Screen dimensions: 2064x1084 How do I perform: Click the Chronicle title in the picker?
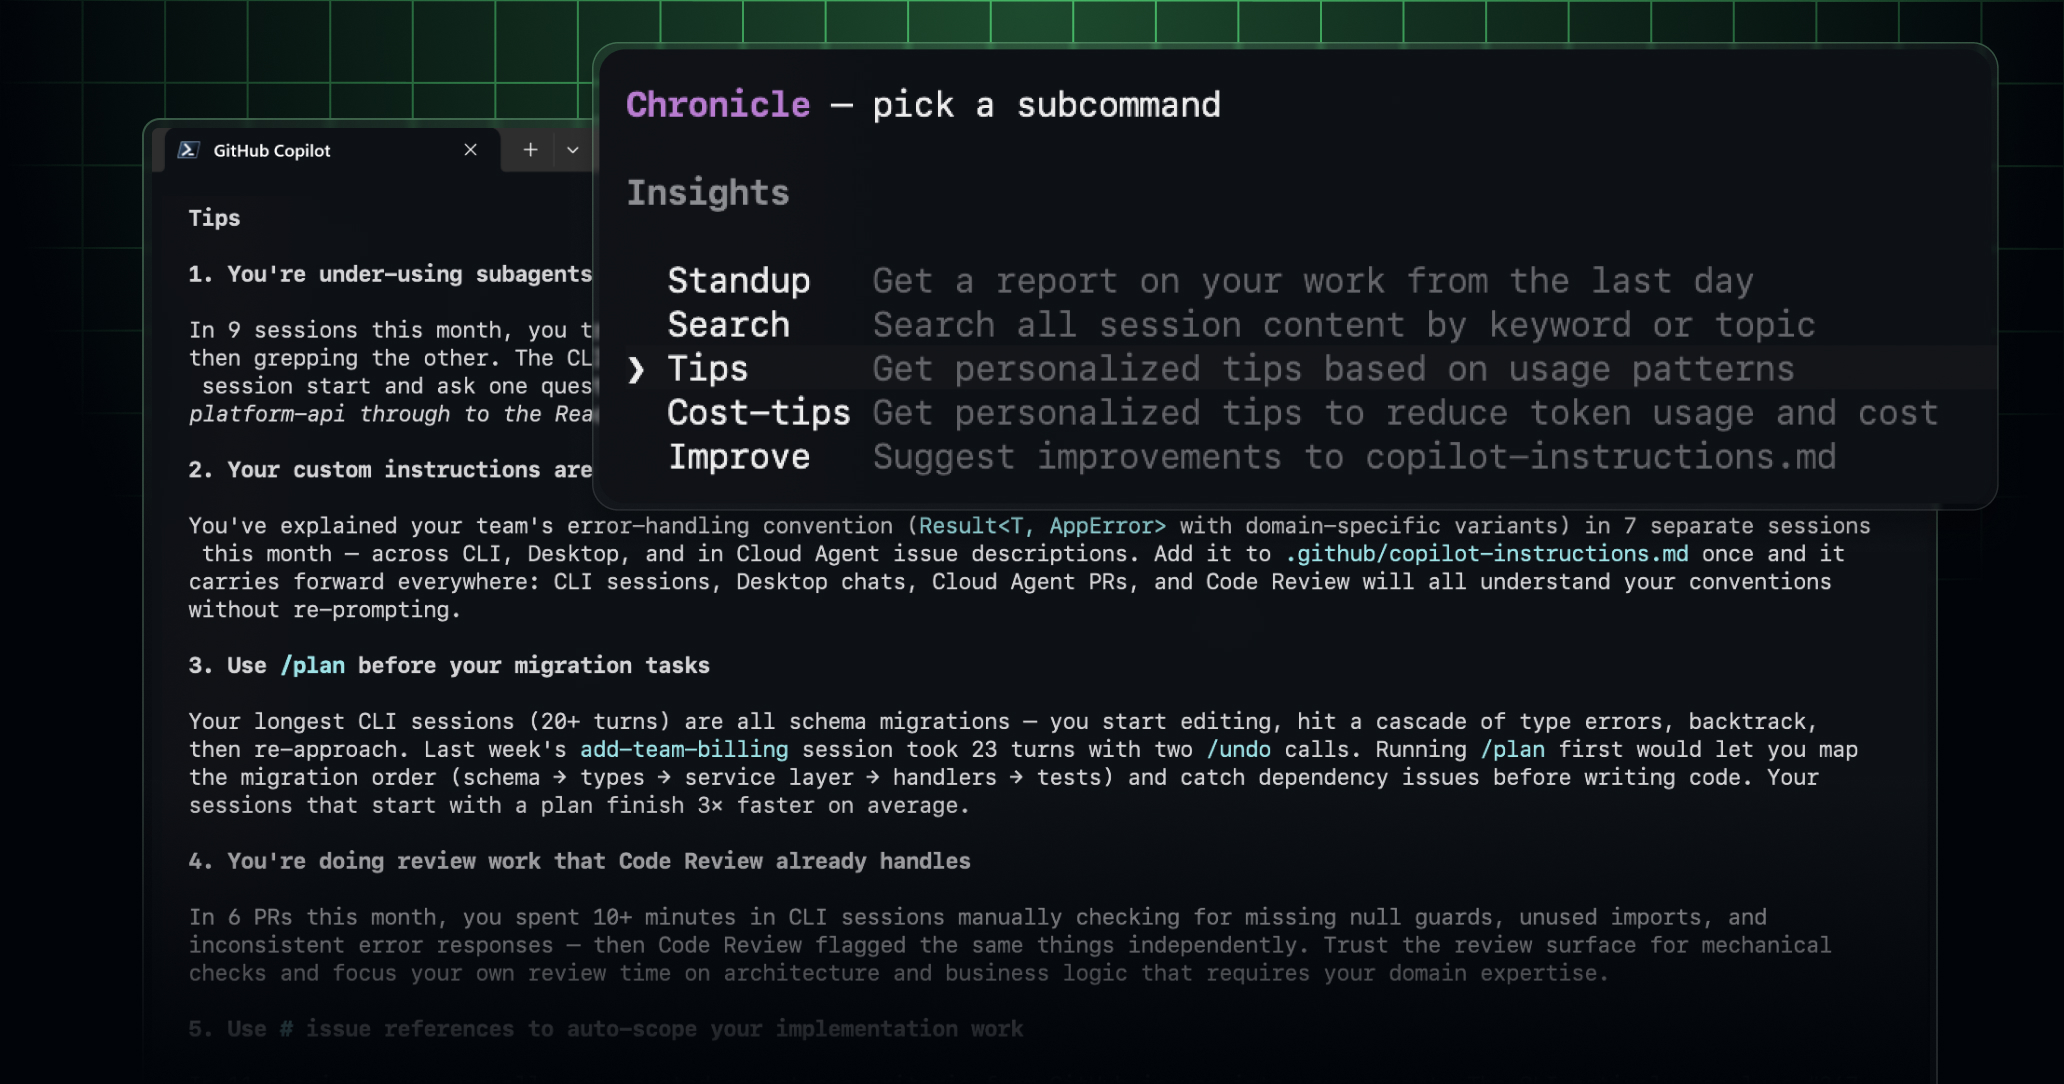[718, 105]
